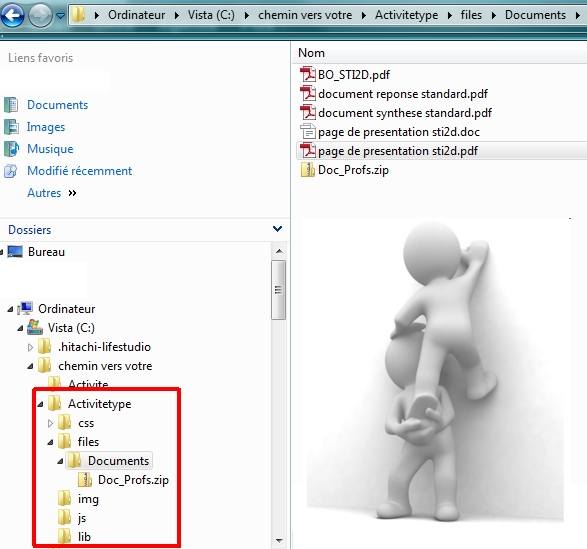Select the BO_STI2D.pdf file icon
This screenshot has height=549, width=587.
coord(308,74)
